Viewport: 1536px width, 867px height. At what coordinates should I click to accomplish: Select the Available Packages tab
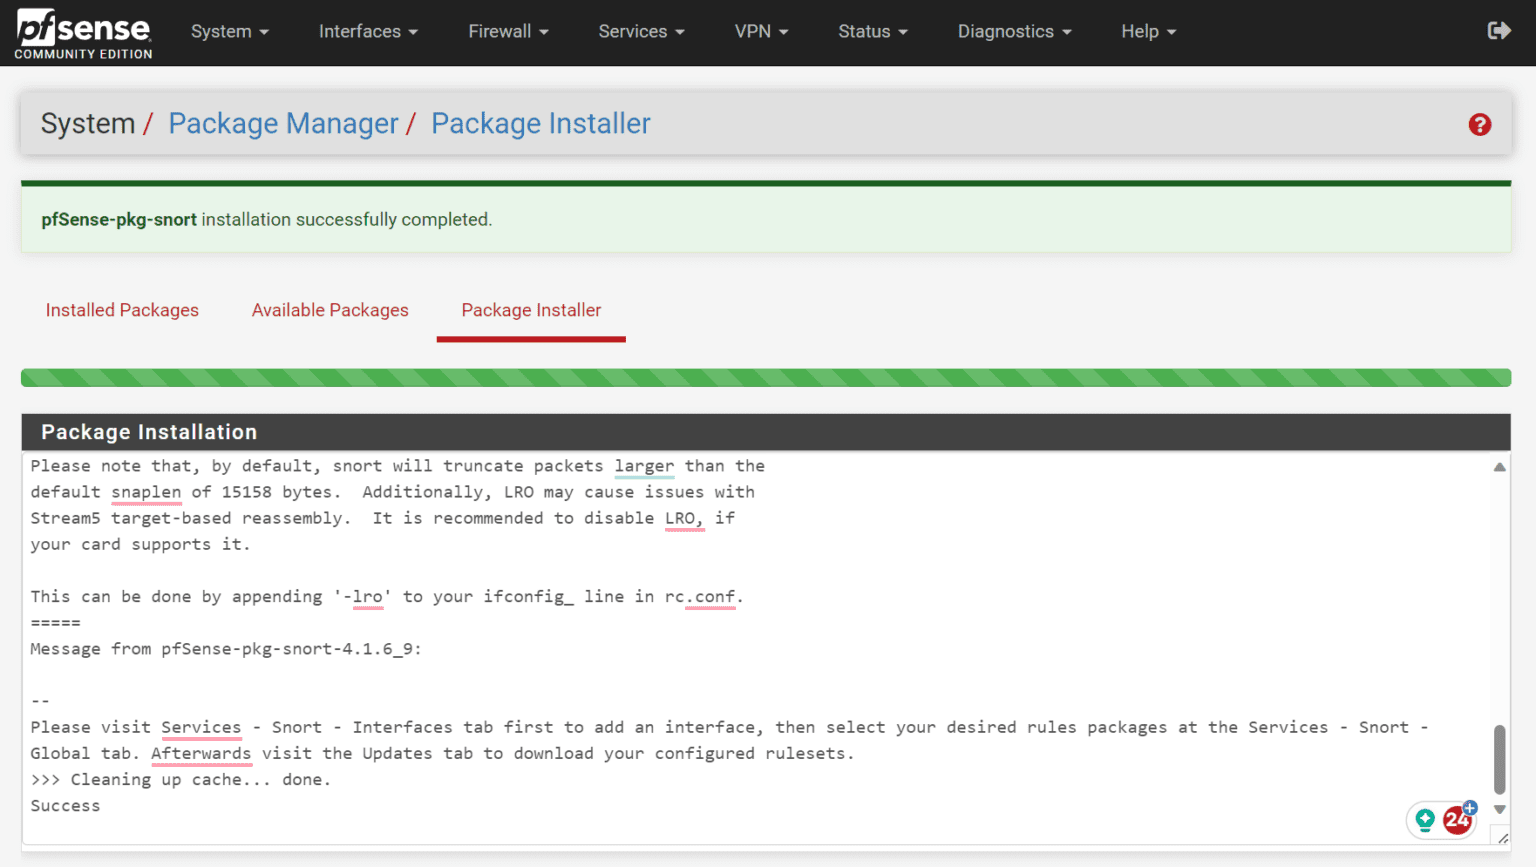[x=330, y=310]
